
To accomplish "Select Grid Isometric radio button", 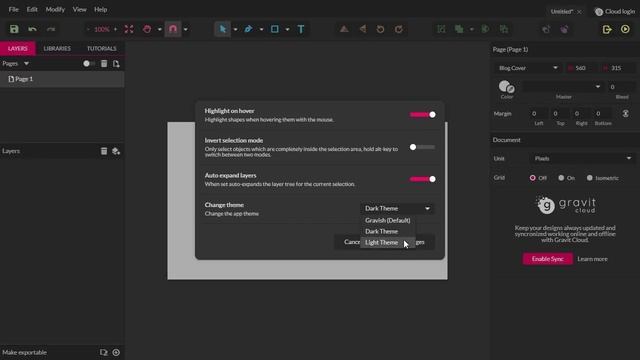I will pos(590,178).
